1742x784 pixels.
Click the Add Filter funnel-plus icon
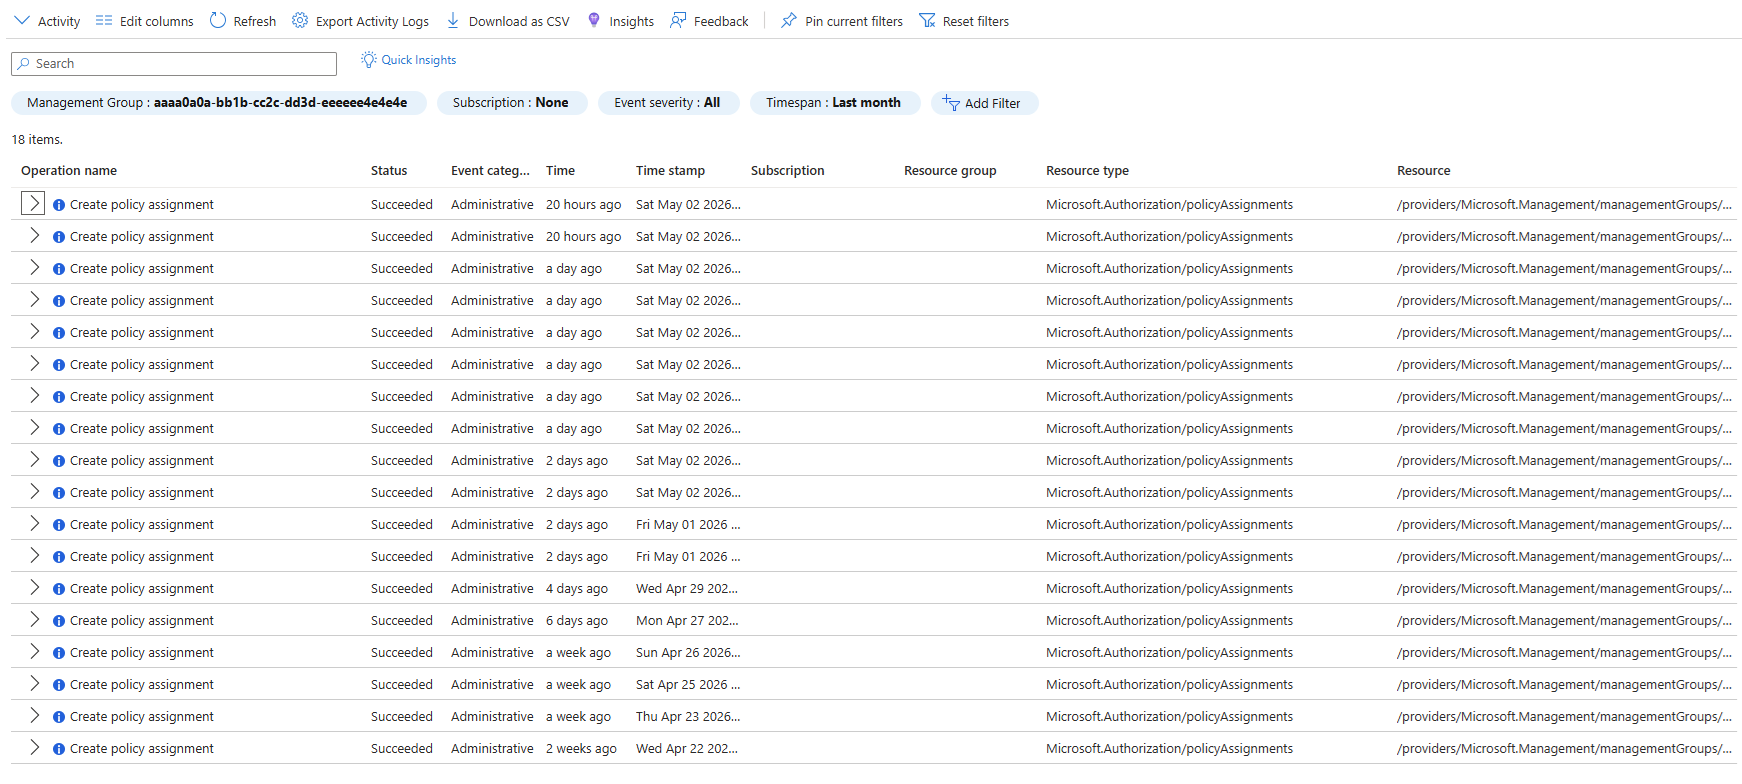951,102
